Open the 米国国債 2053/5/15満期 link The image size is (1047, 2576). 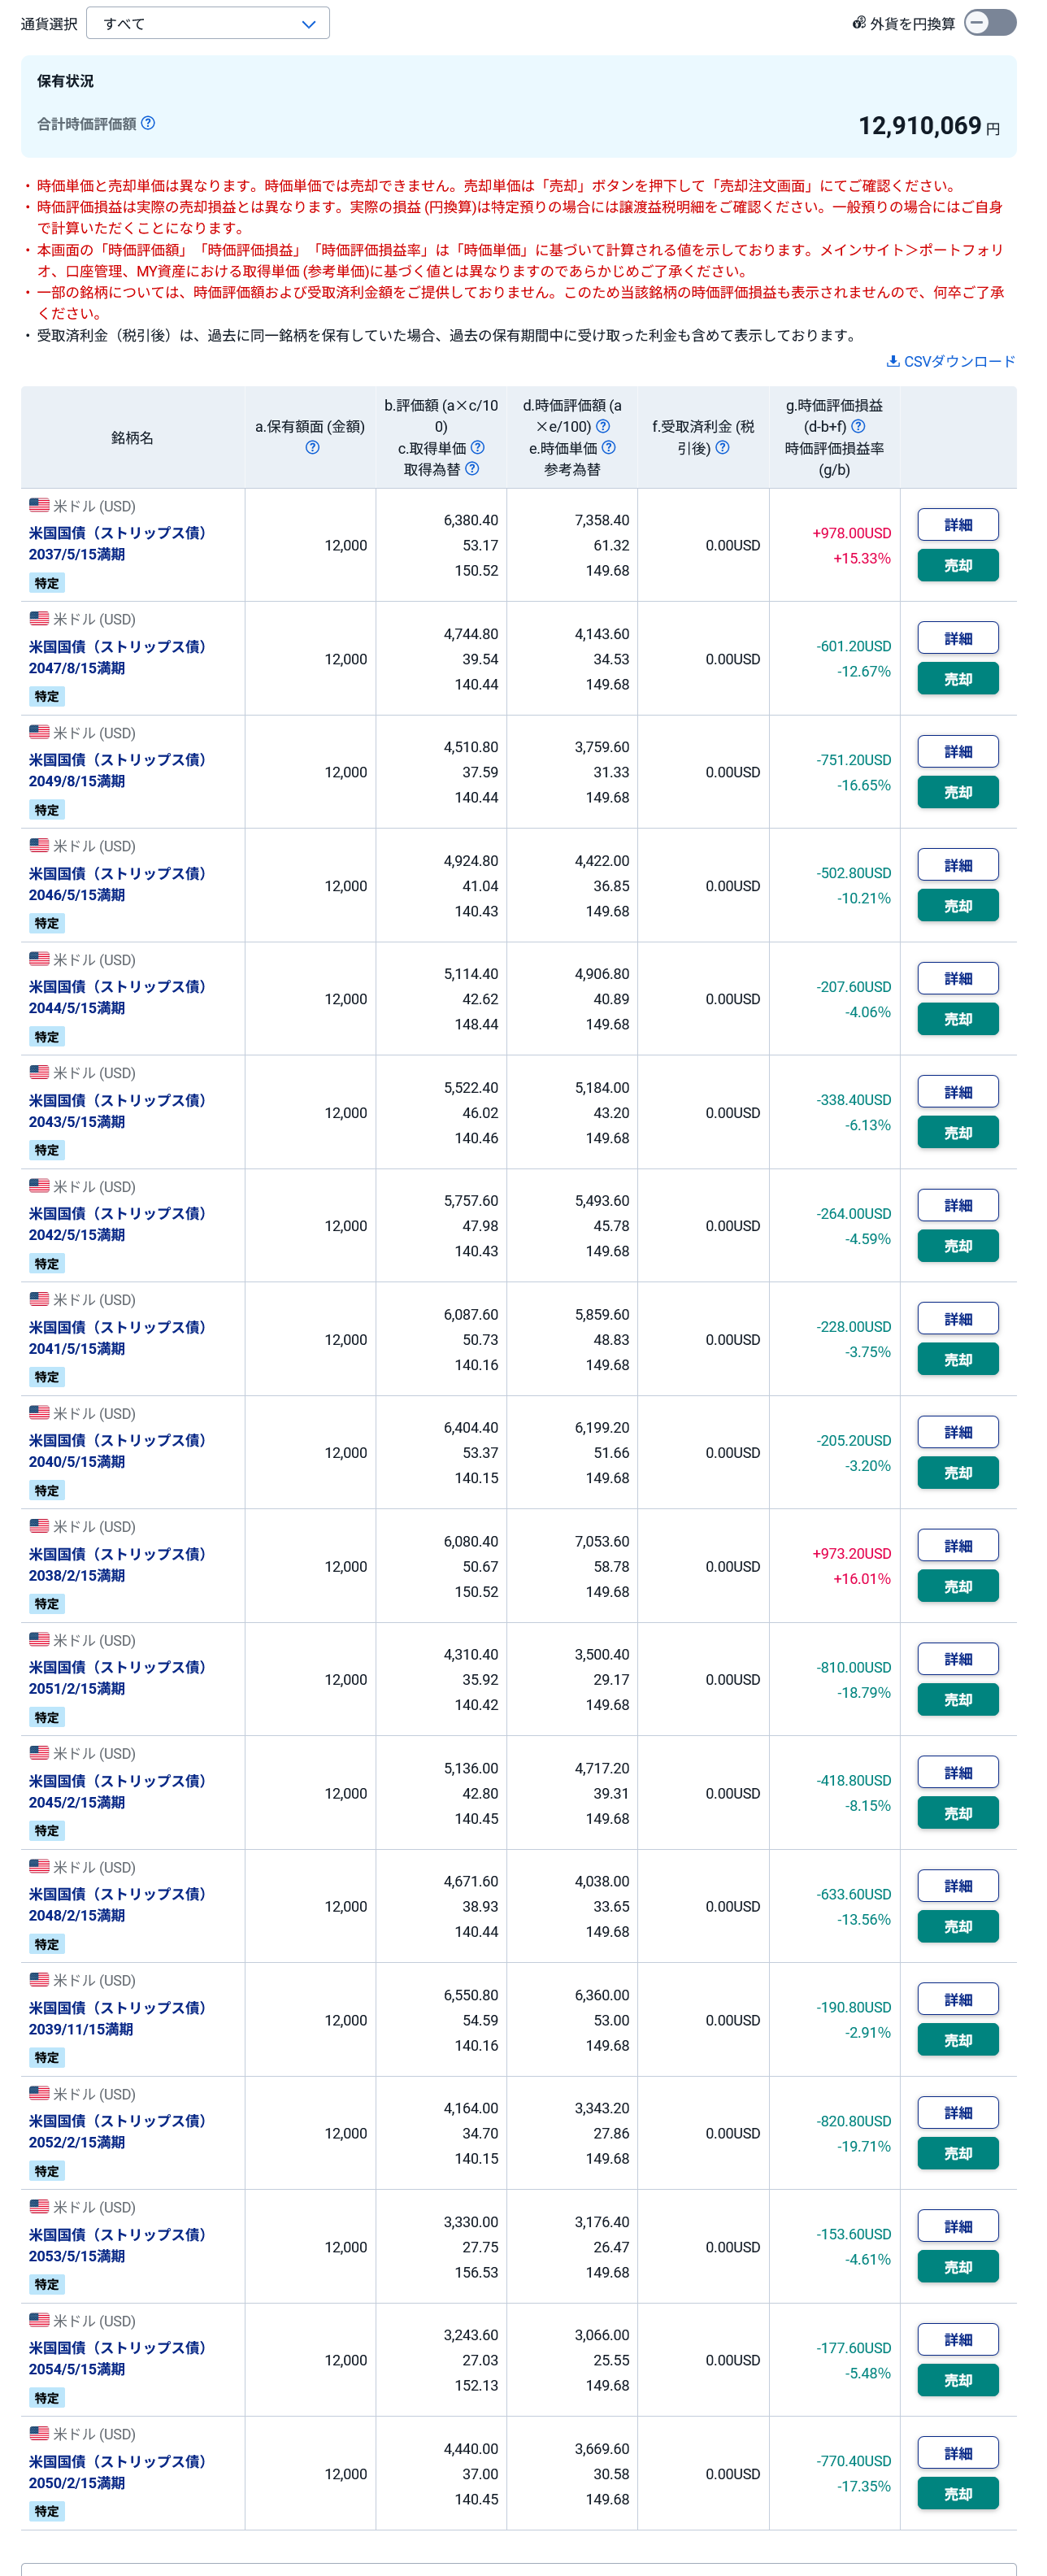click(x=117, y=2245)
